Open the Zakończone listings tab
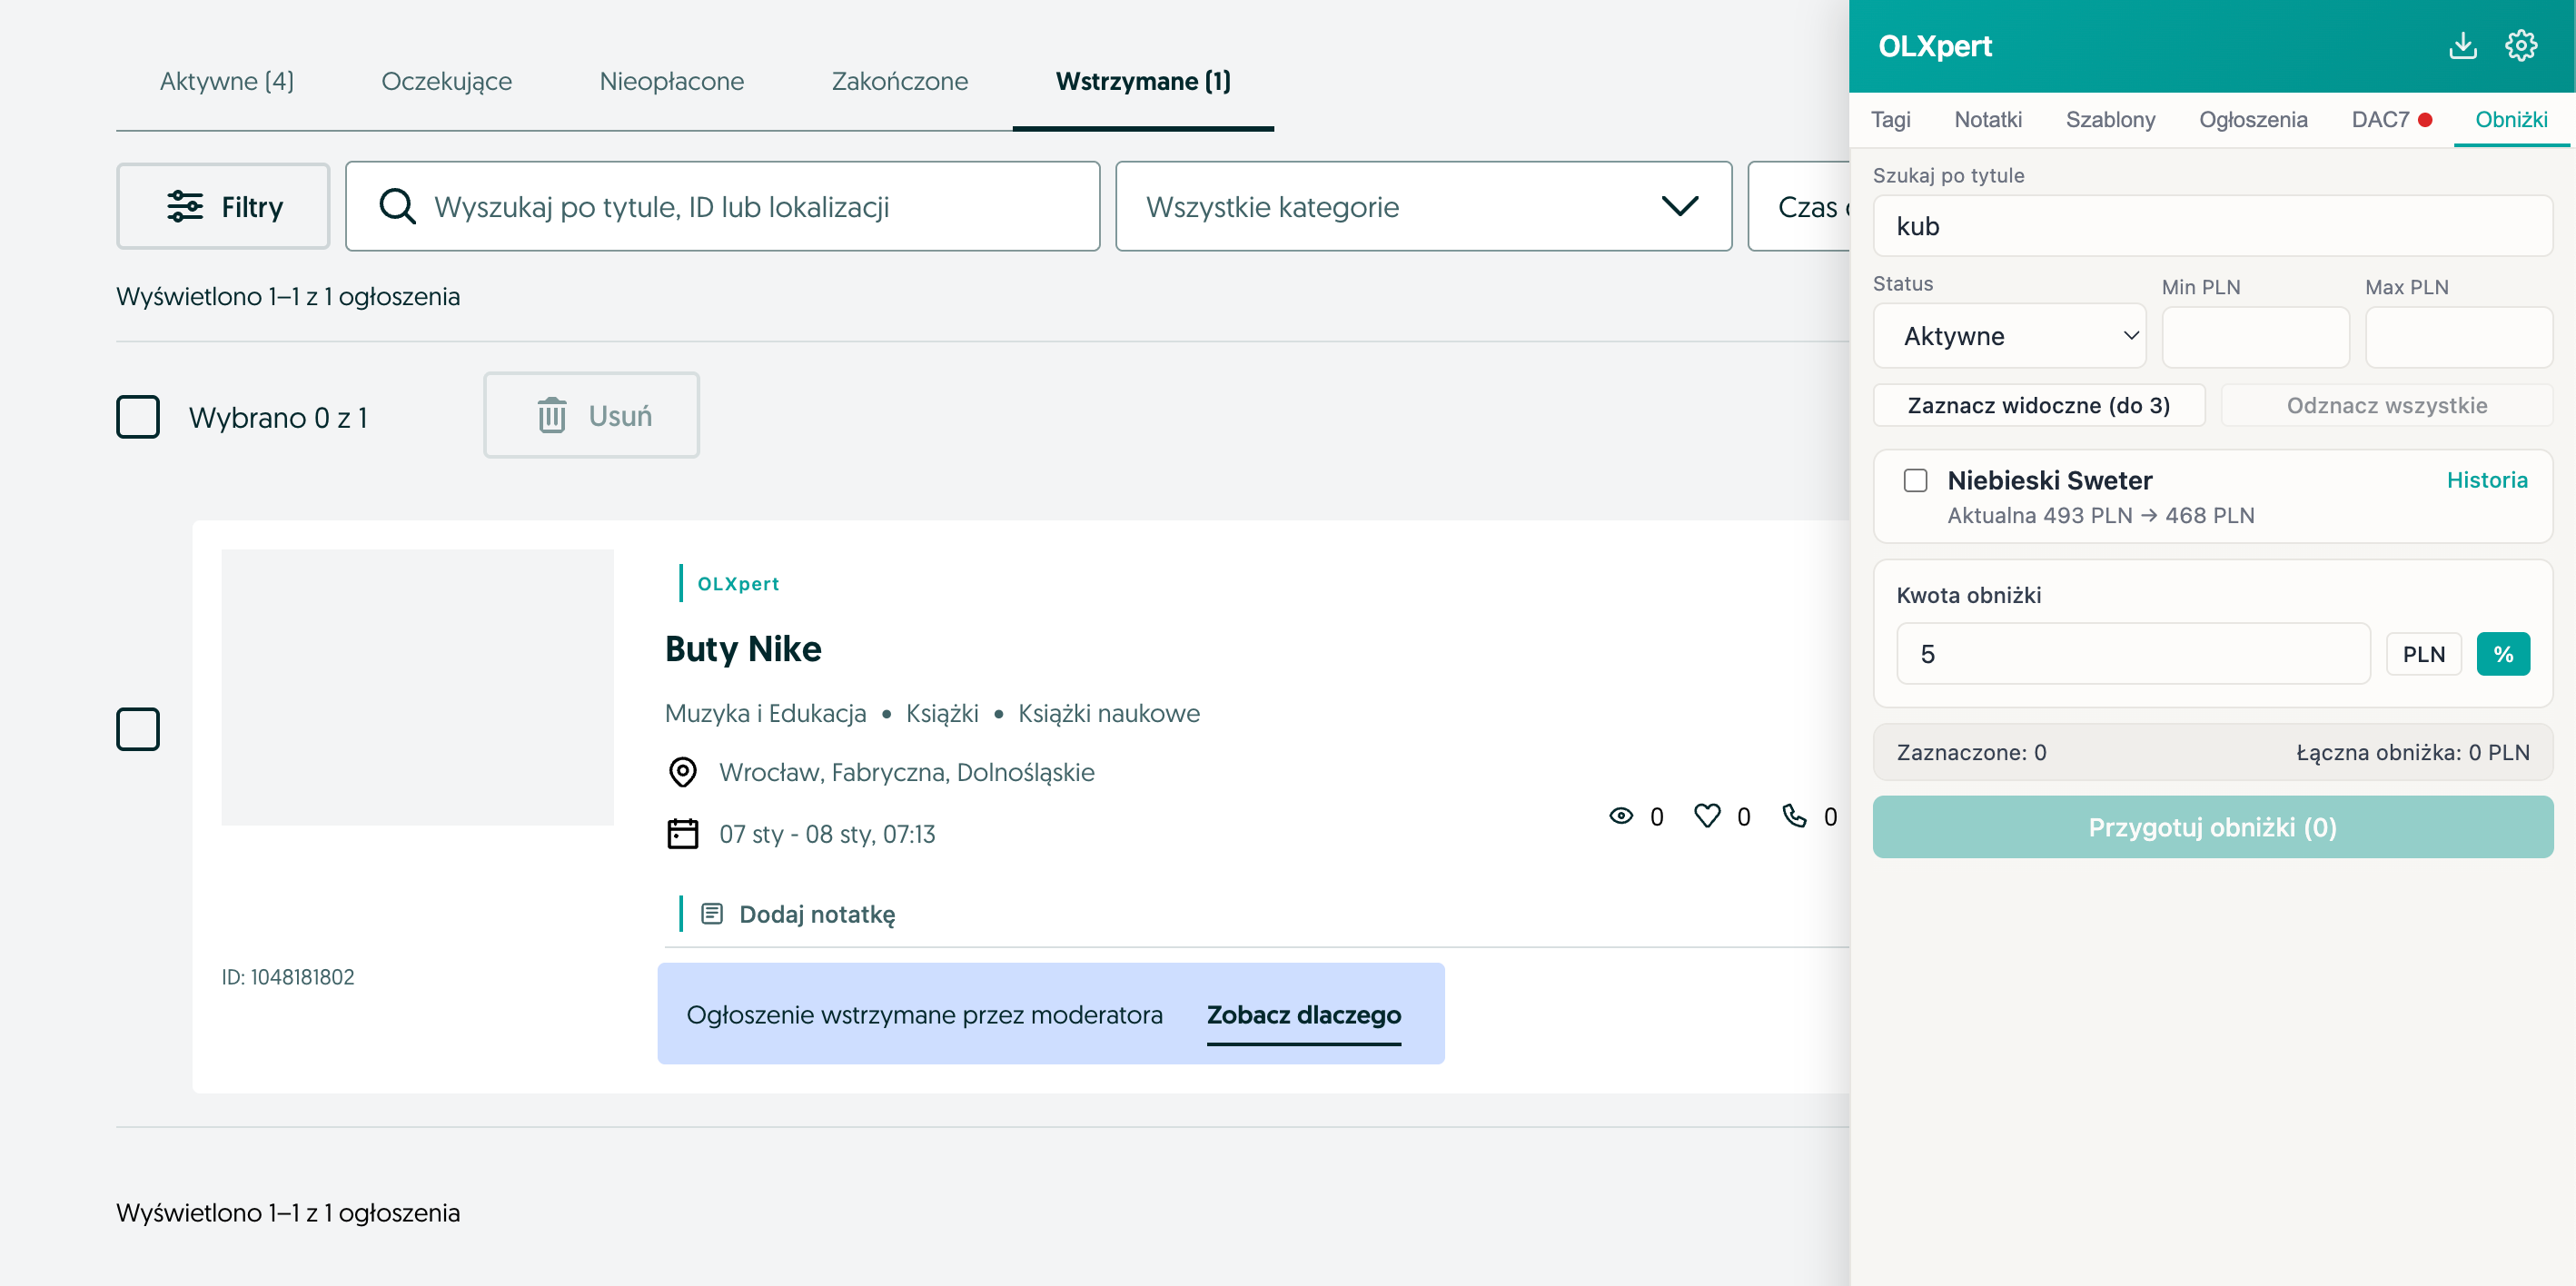 (x=899, y=81)
